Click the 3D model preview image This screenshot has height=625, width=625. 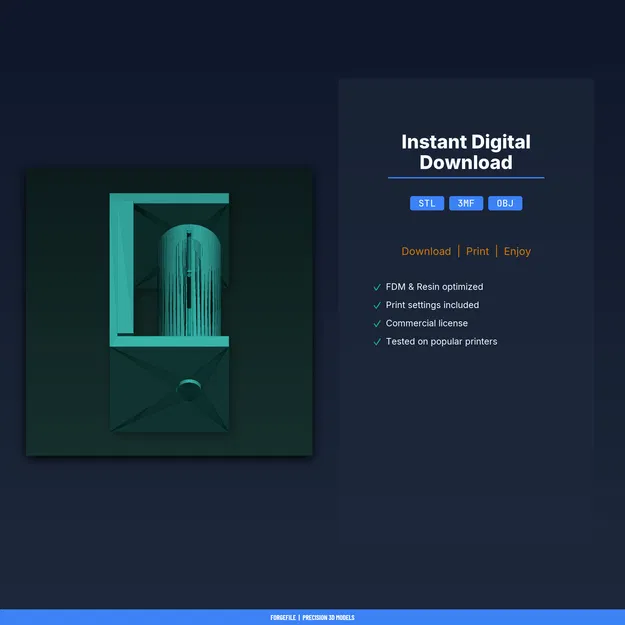(169, 312)
